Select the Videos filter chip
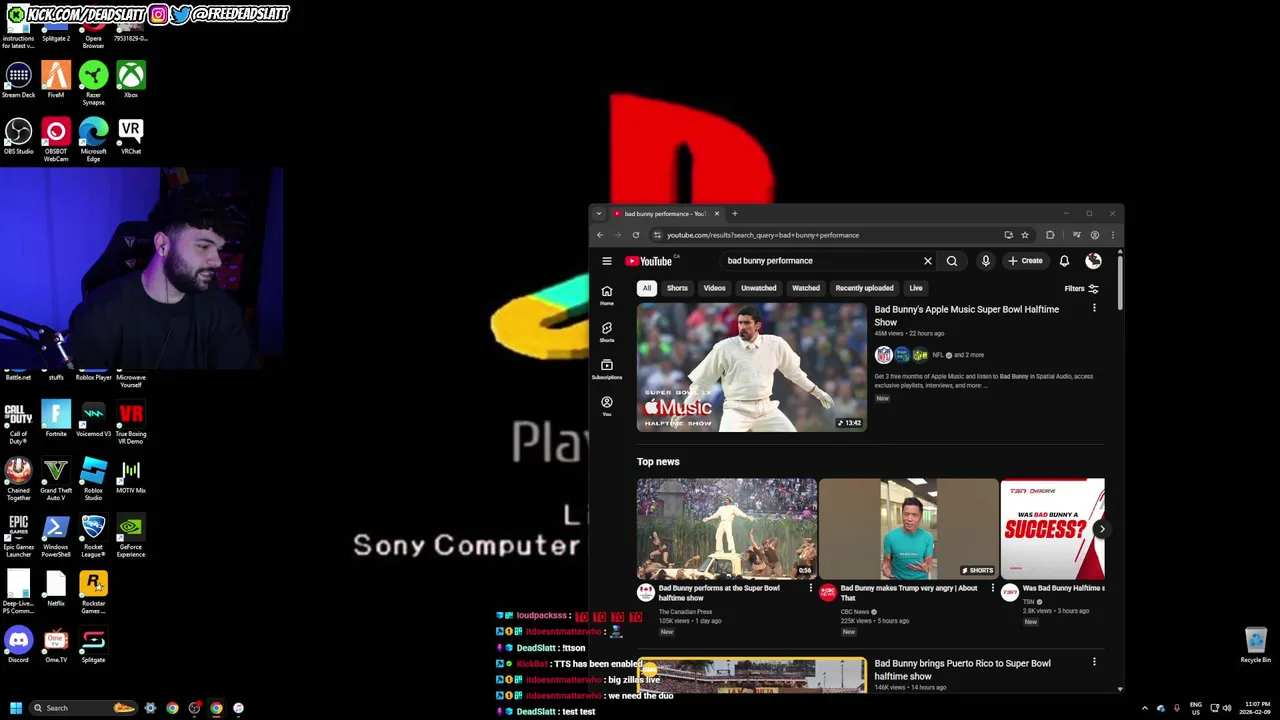This screenshot has width=1280, height=720. point(714,288)
